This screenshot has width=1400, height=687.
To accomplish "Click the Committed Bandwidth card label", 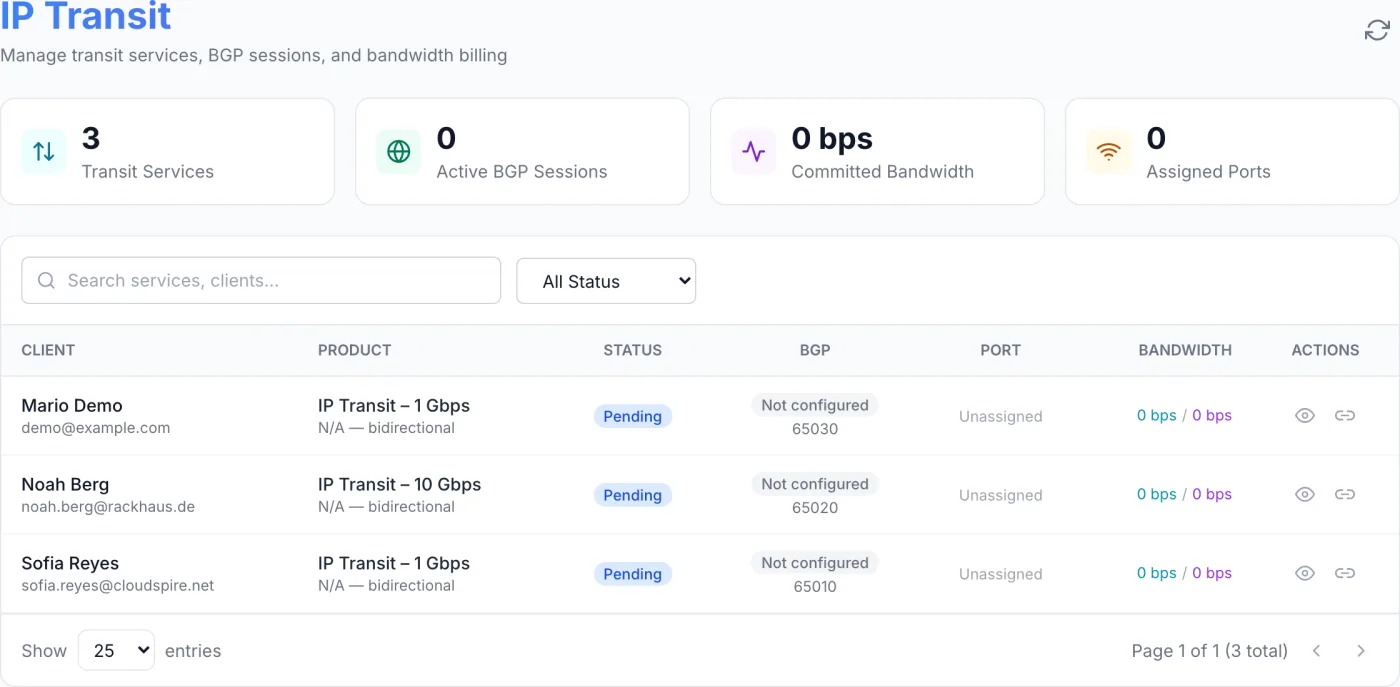I will point(883,172).
